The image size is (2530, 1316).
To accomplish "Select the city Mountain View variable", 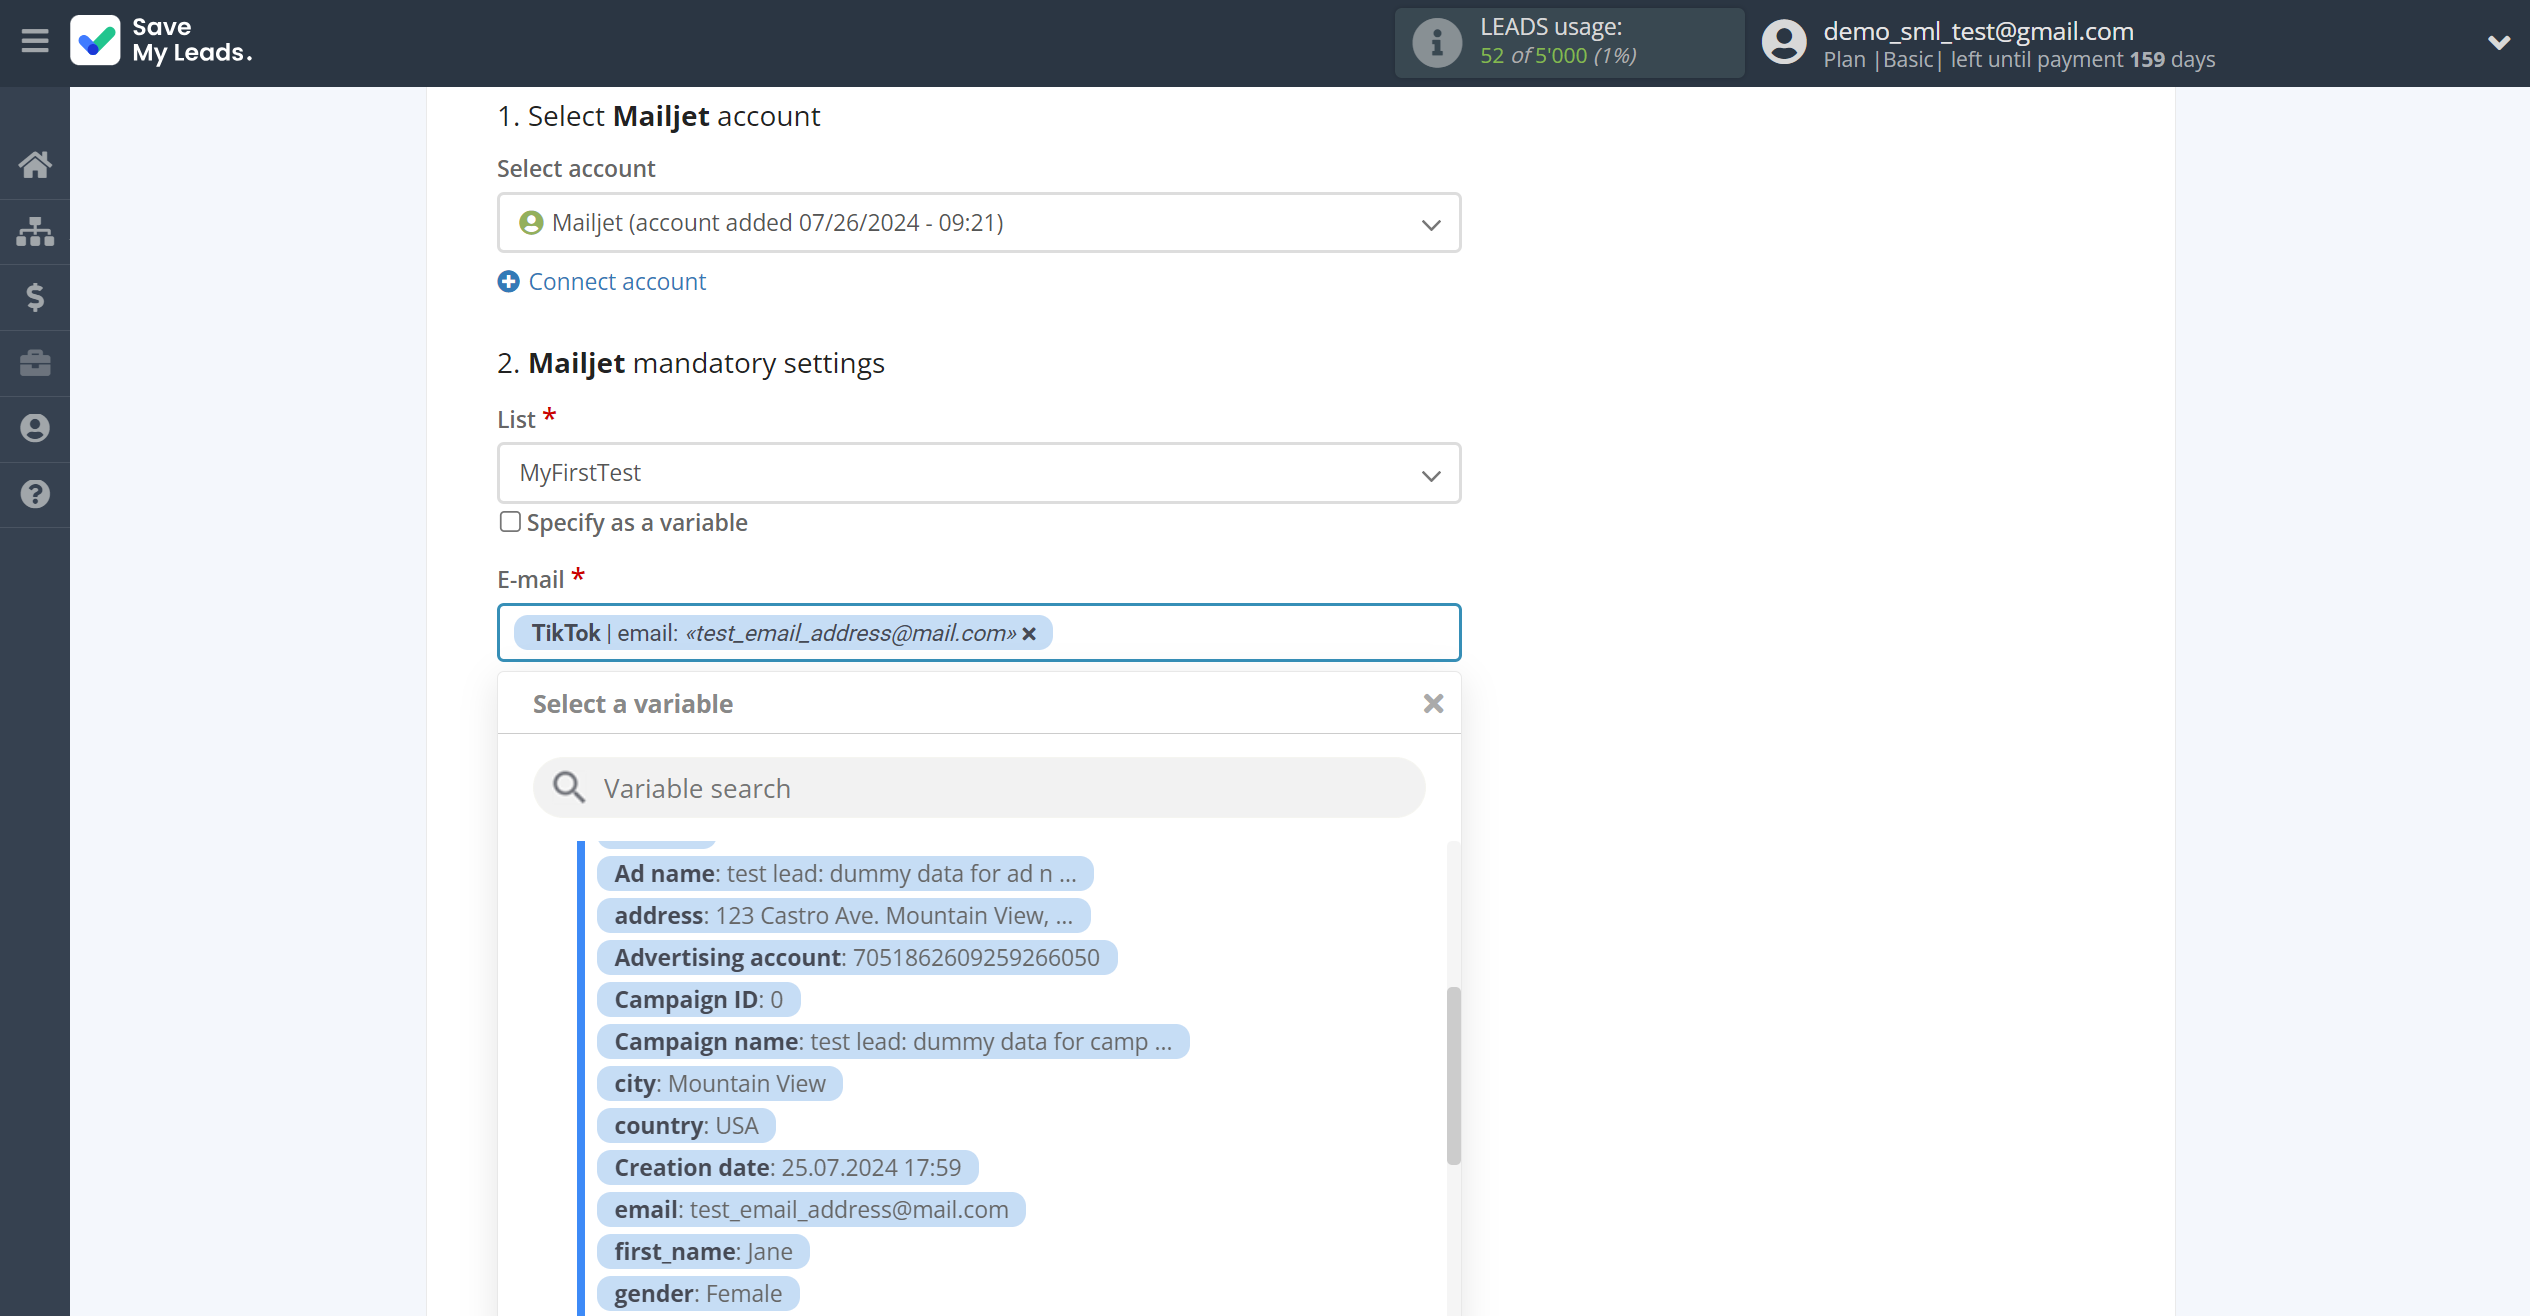I will coord(720,1084).
